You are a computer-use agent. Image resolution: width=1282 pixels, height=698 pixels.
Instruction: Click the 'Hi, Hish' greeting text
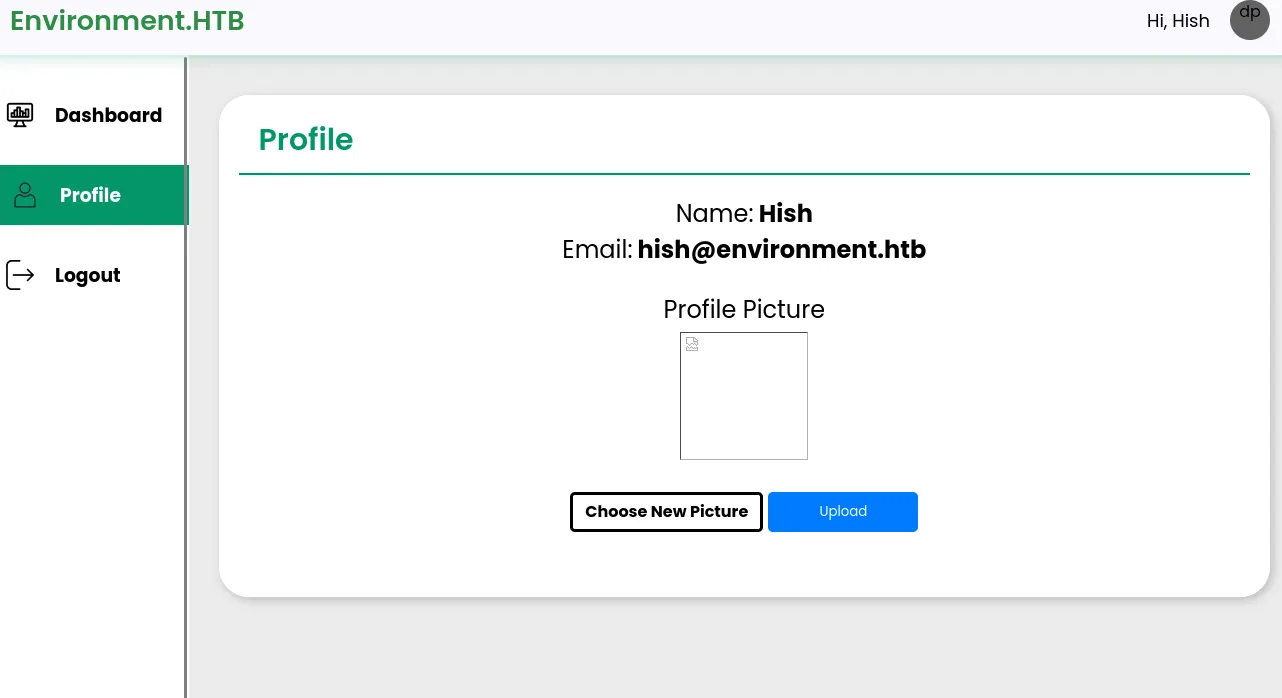point(1178,21)
